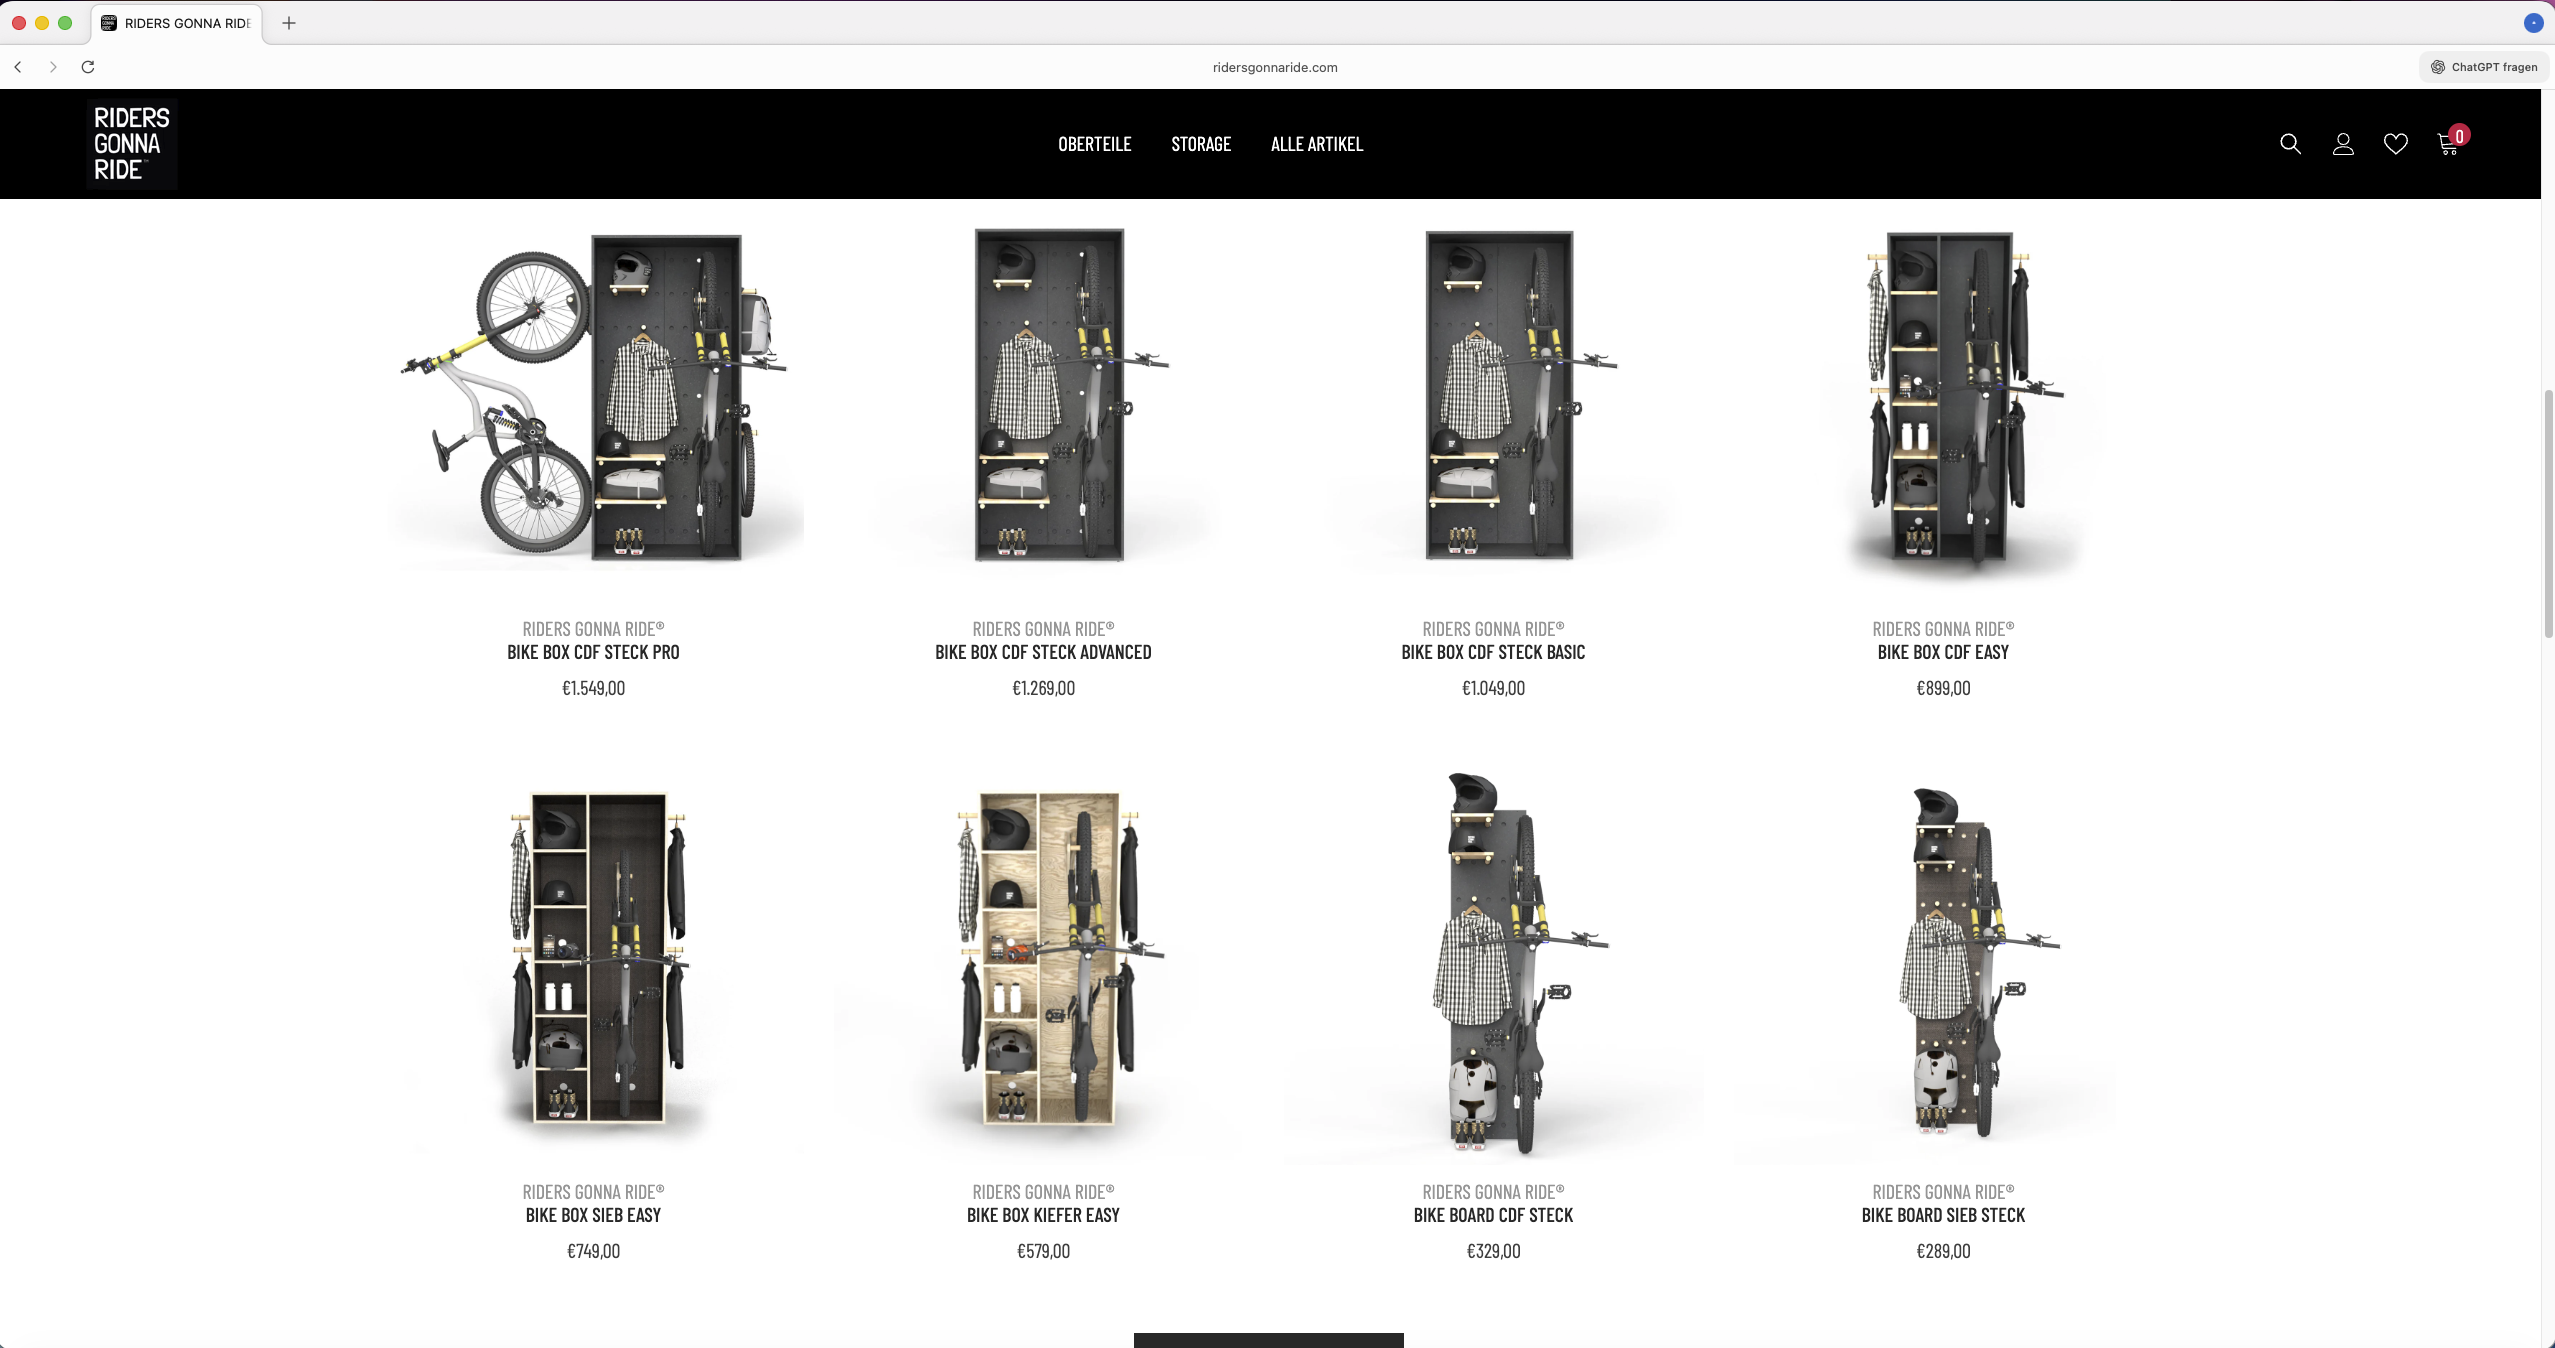Open the STORAGE menu
This screenshot has height=1348, width=2555.
1201,144
